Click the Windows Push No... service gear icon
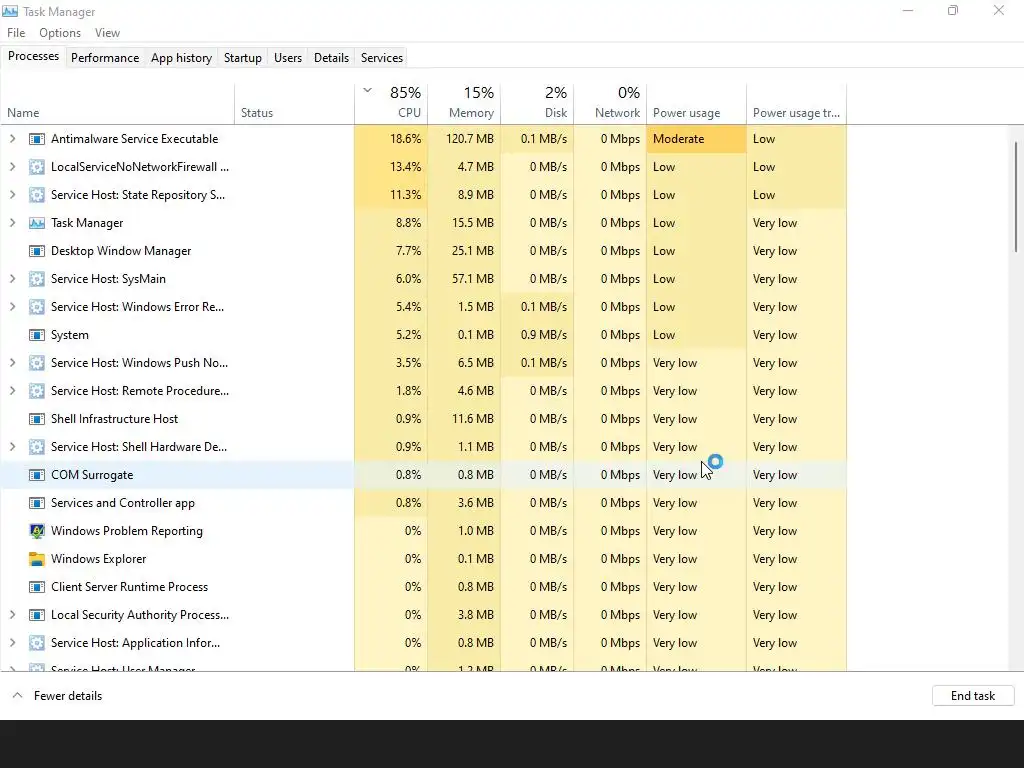The height and width of the screenshot is (768, 1024). click(x=37, y=363)
